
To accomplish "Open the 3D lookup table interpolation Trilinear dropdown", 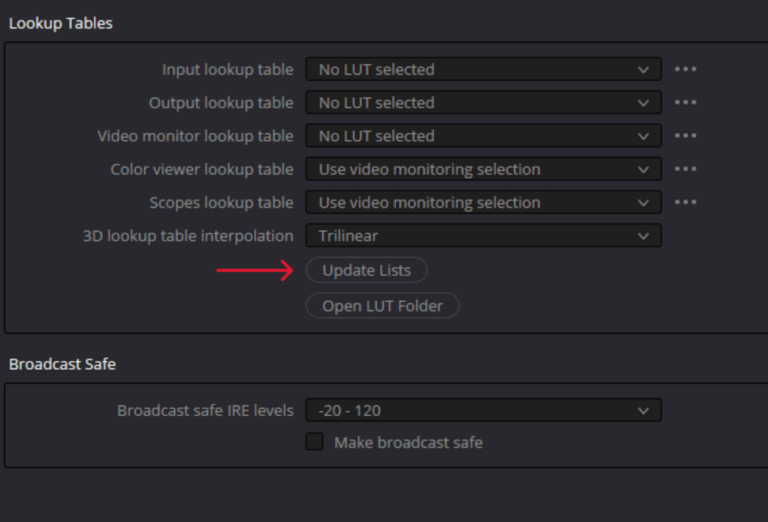I will coord(483,236).
